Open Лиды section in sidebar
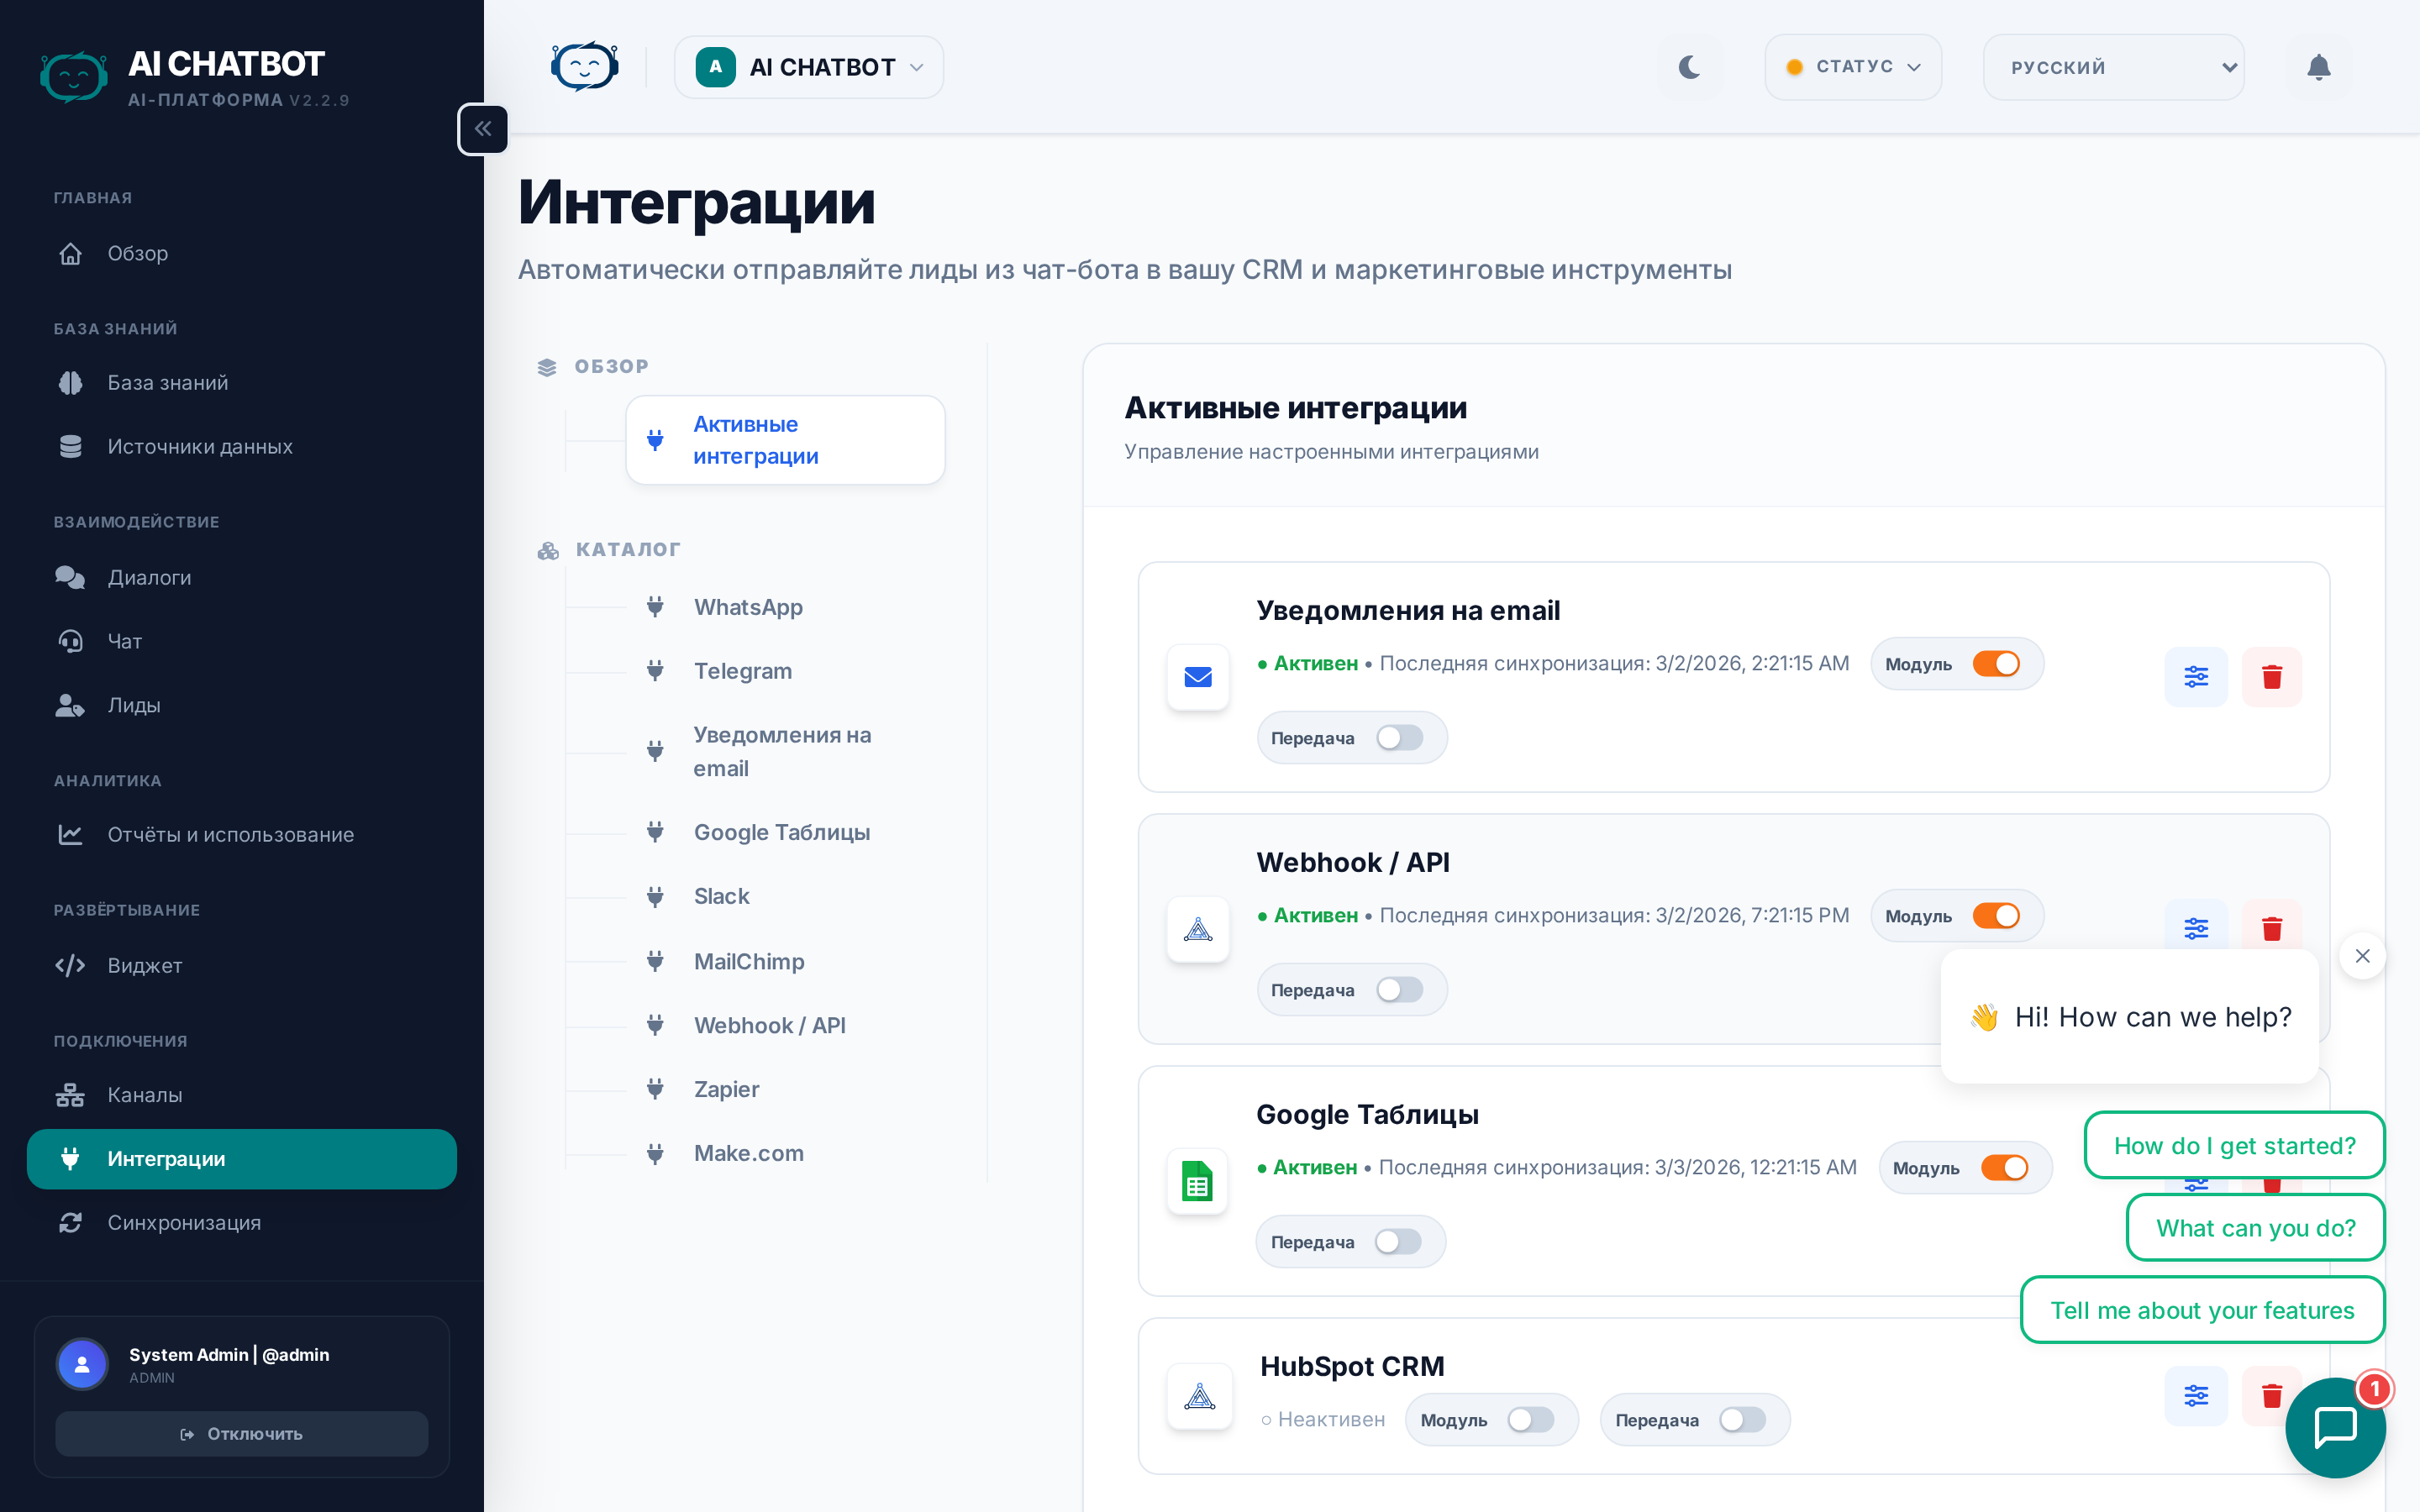 click(133, 705)
